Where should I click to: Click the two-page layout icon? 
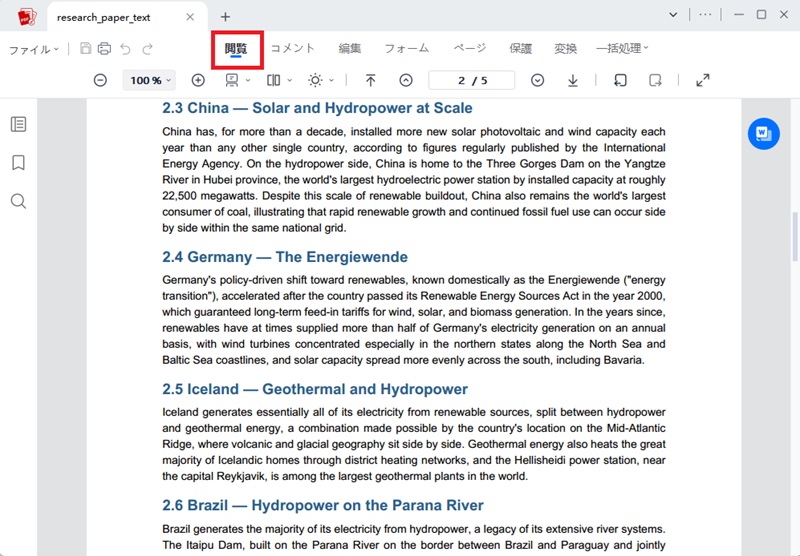273,80
